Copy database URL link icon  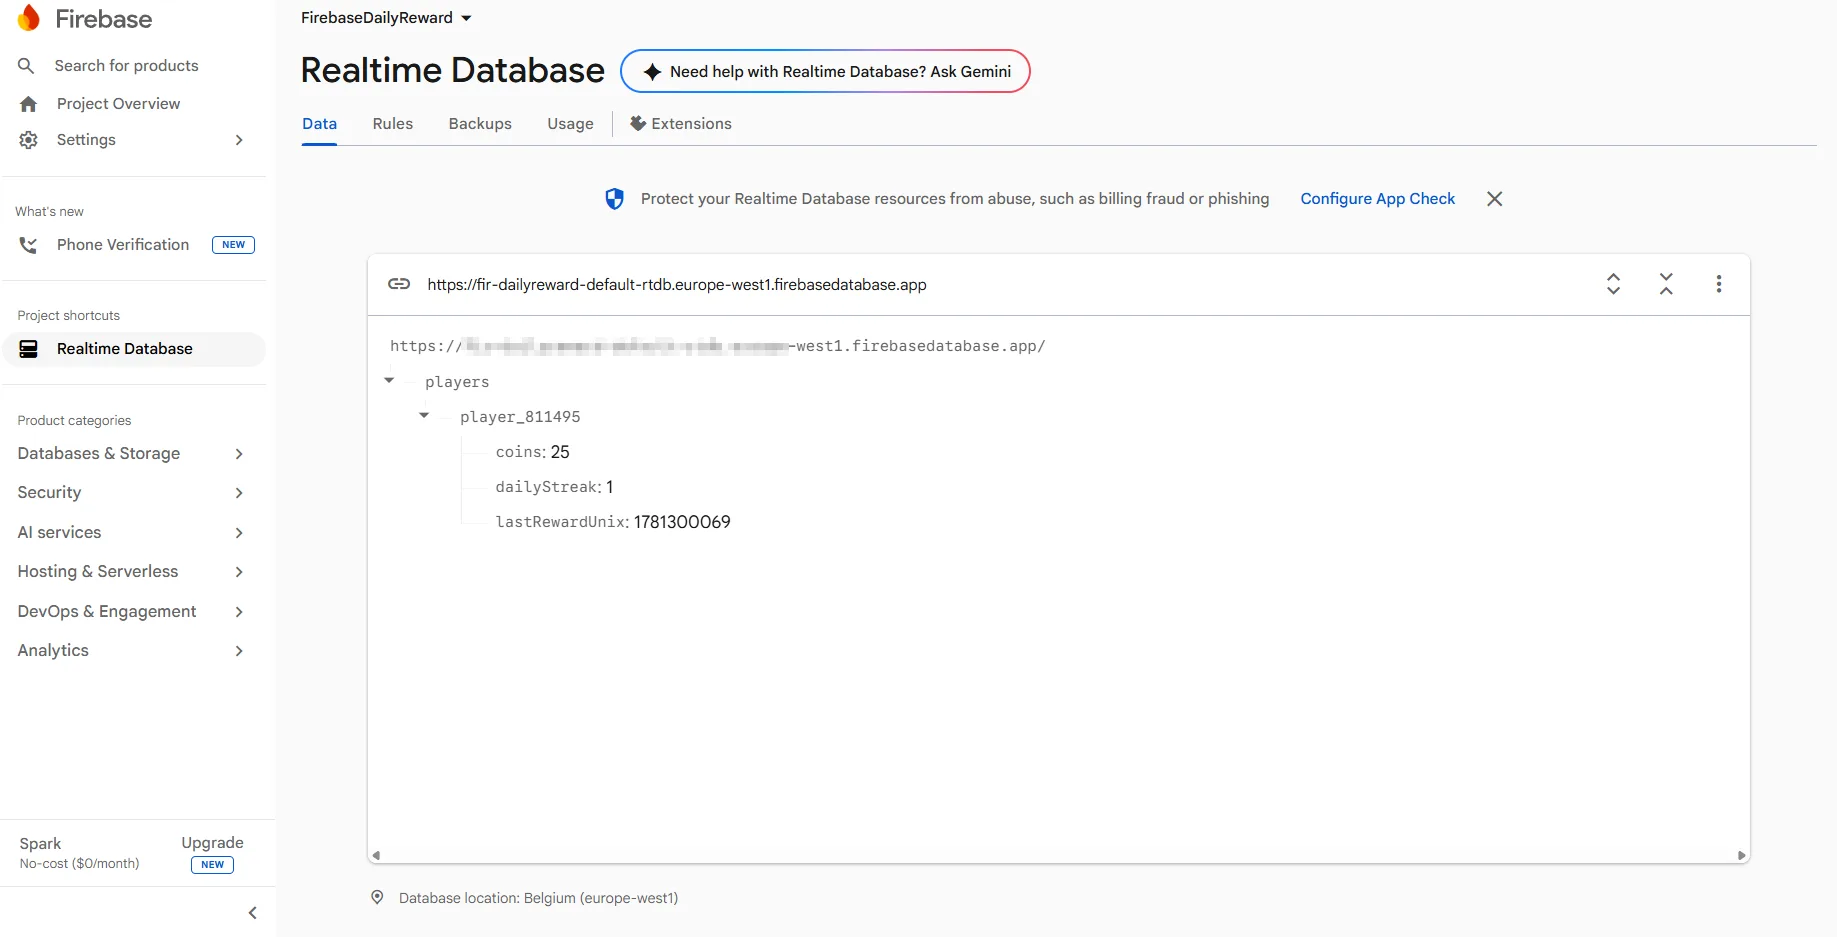click(x=399, y=284)
